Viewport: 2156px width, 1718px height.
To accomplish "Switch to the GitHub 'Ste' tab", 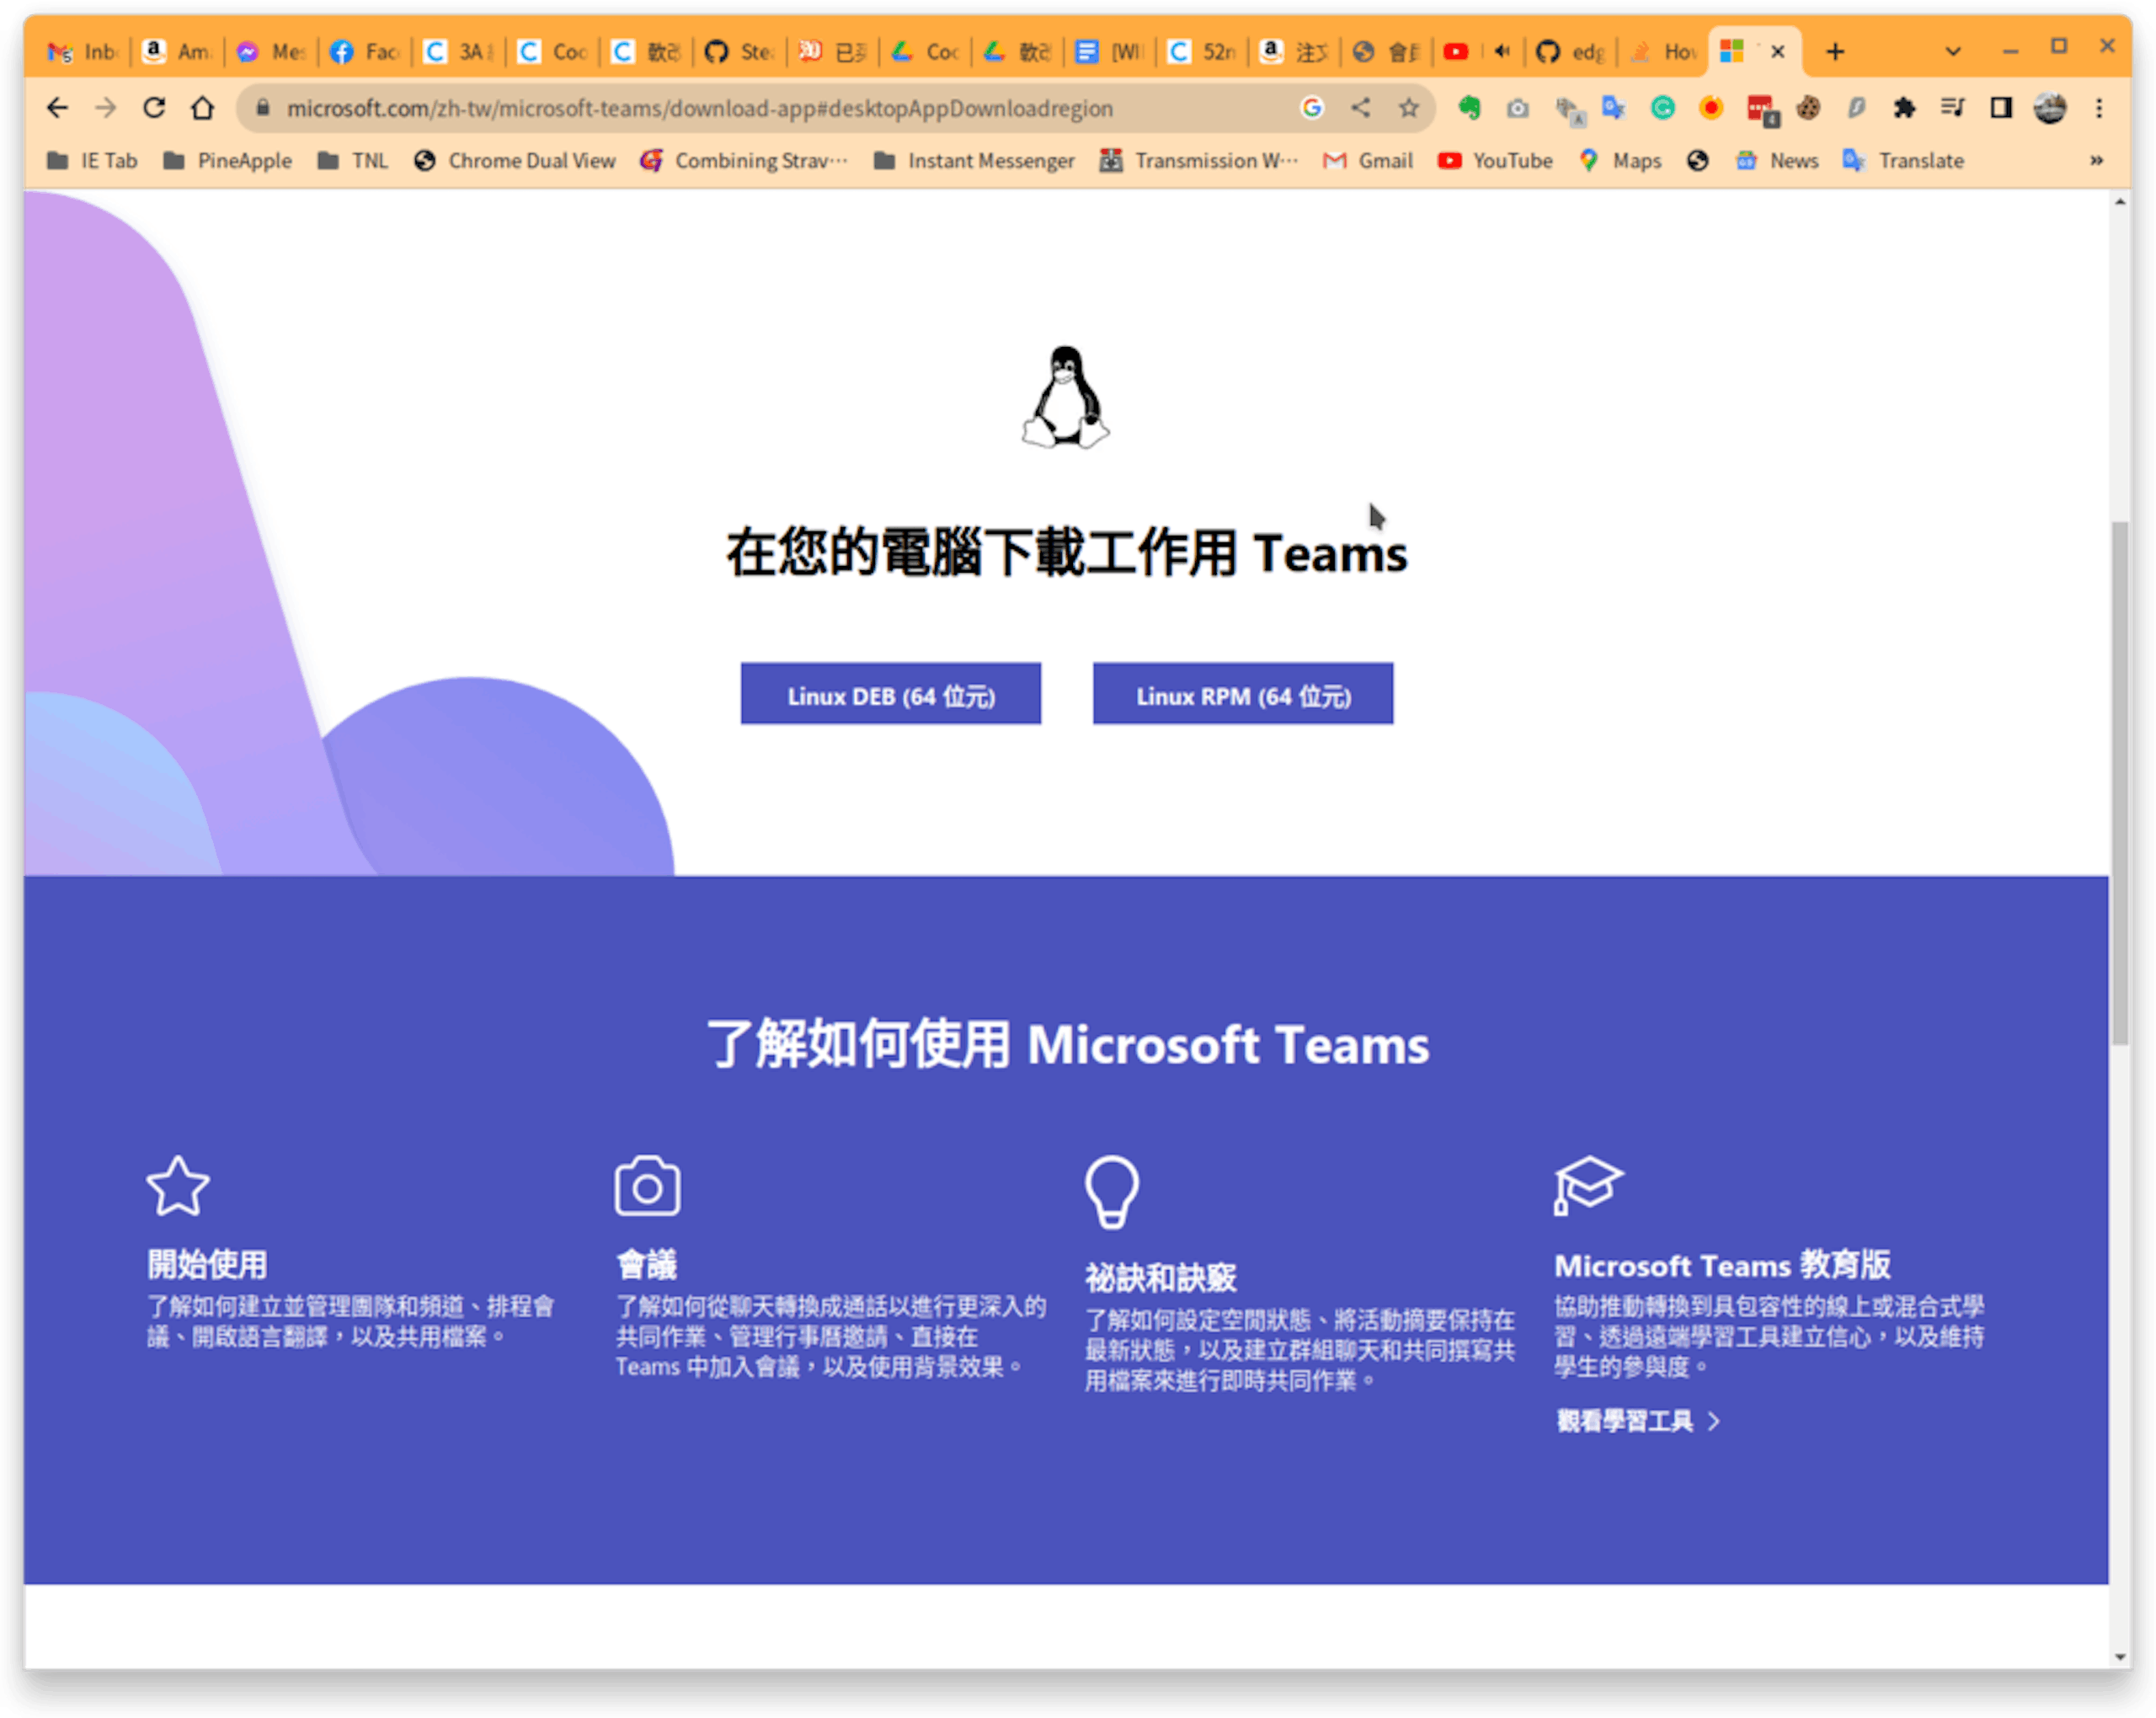I will pos(738,52).
